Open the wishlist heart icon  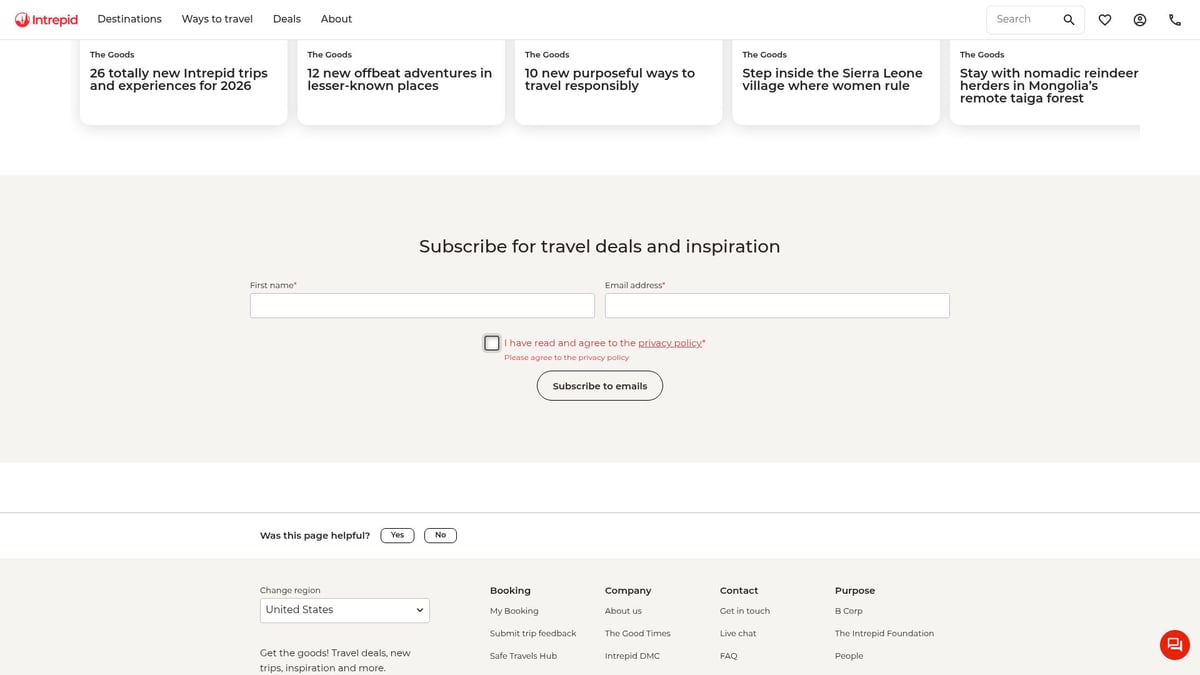point(1105,20)
